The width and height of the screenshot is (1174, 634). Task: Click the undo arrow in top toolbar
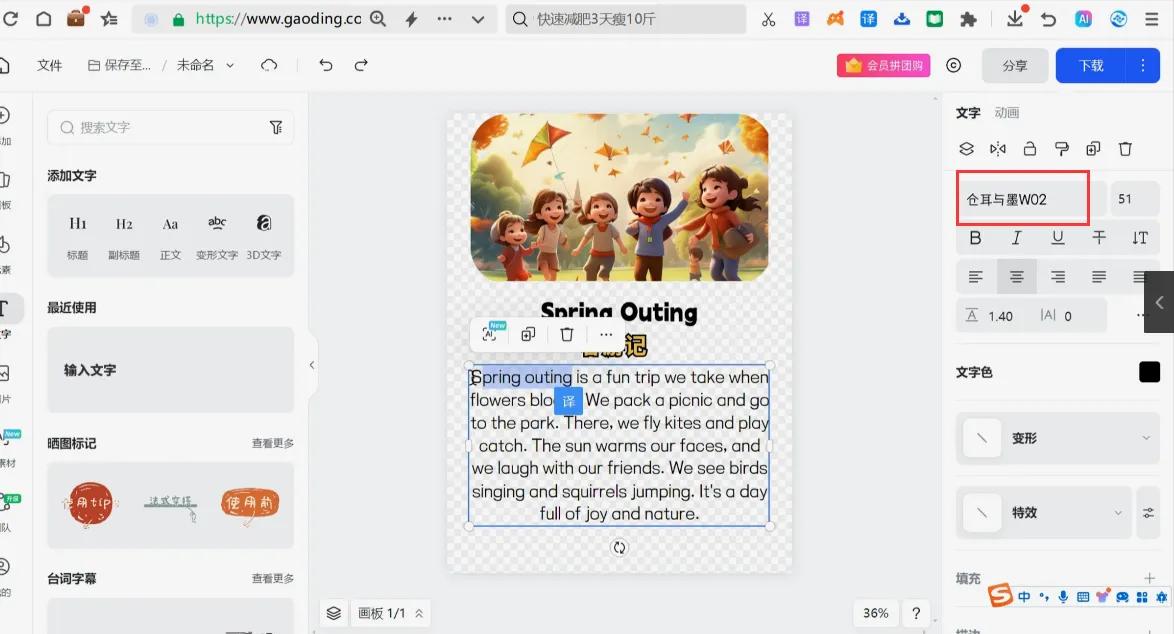pos(325,65)
